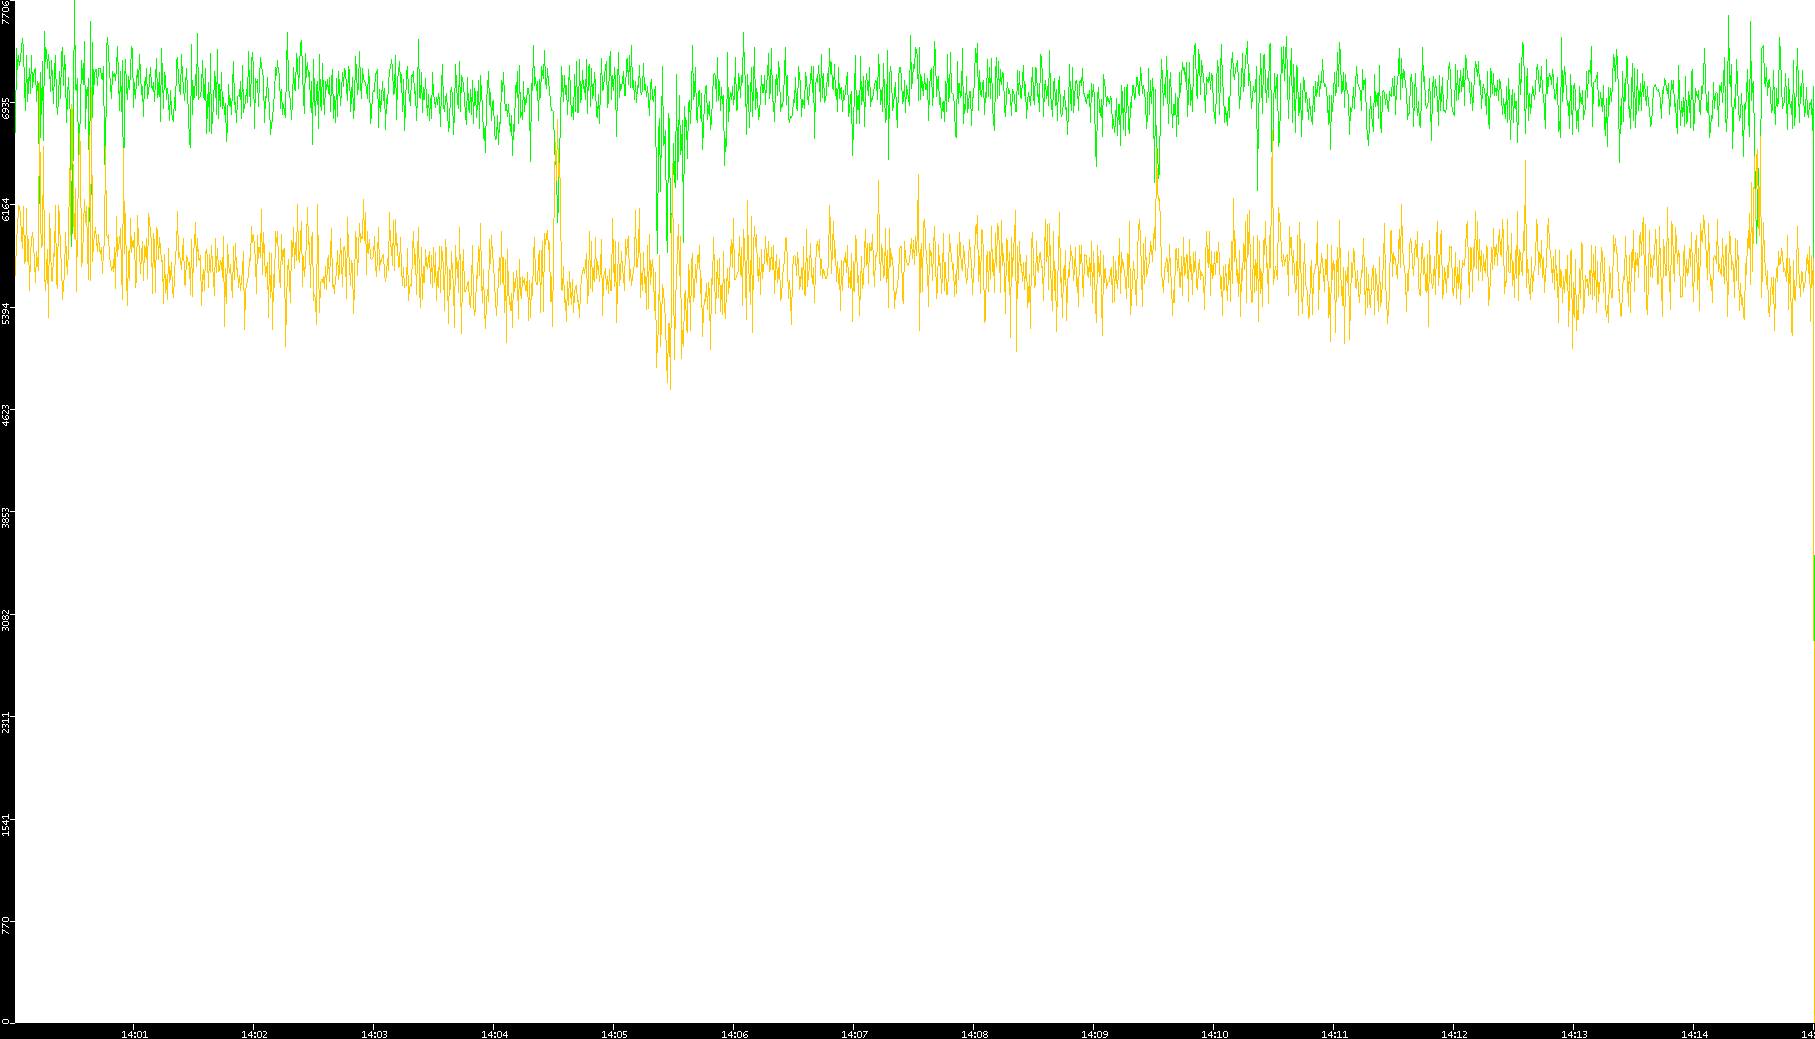This screenshot has width=1815, height=1039.
Task: Click the 6935 vertical axis label
Action: coord(7,108)
